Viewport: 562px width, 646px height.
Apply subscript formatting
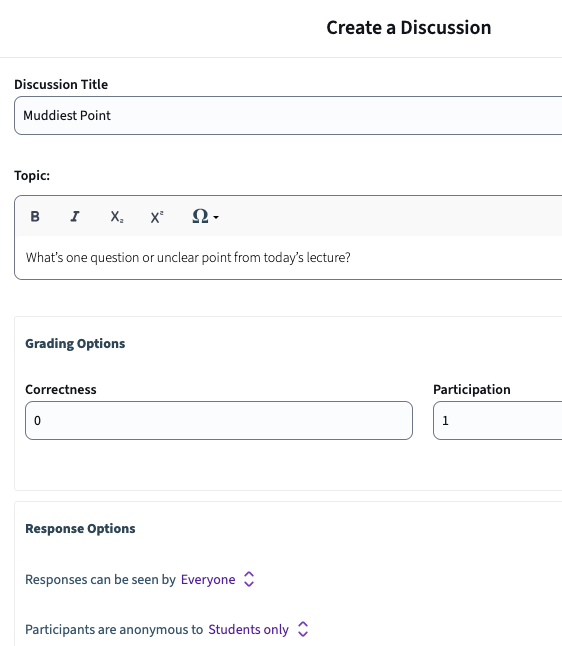point(117,216)
